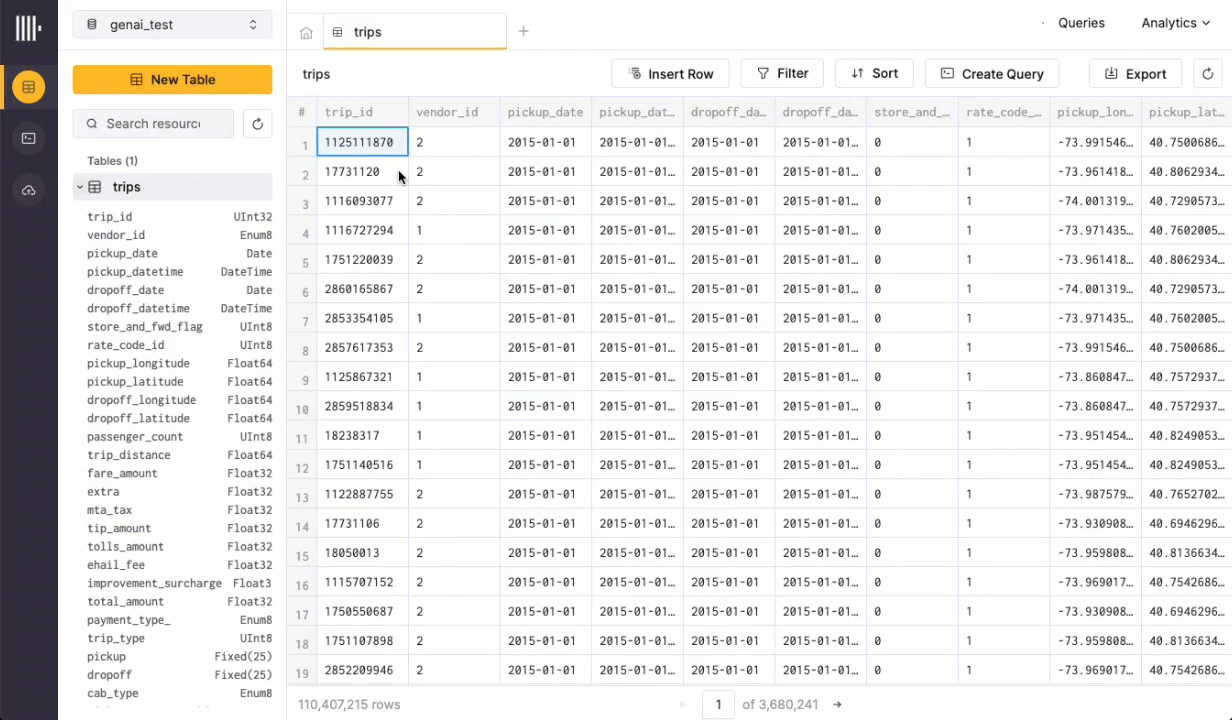Viewport: 1232px width, 720px height.
Task: Click the Create Query button
Action: click(991, 74)
